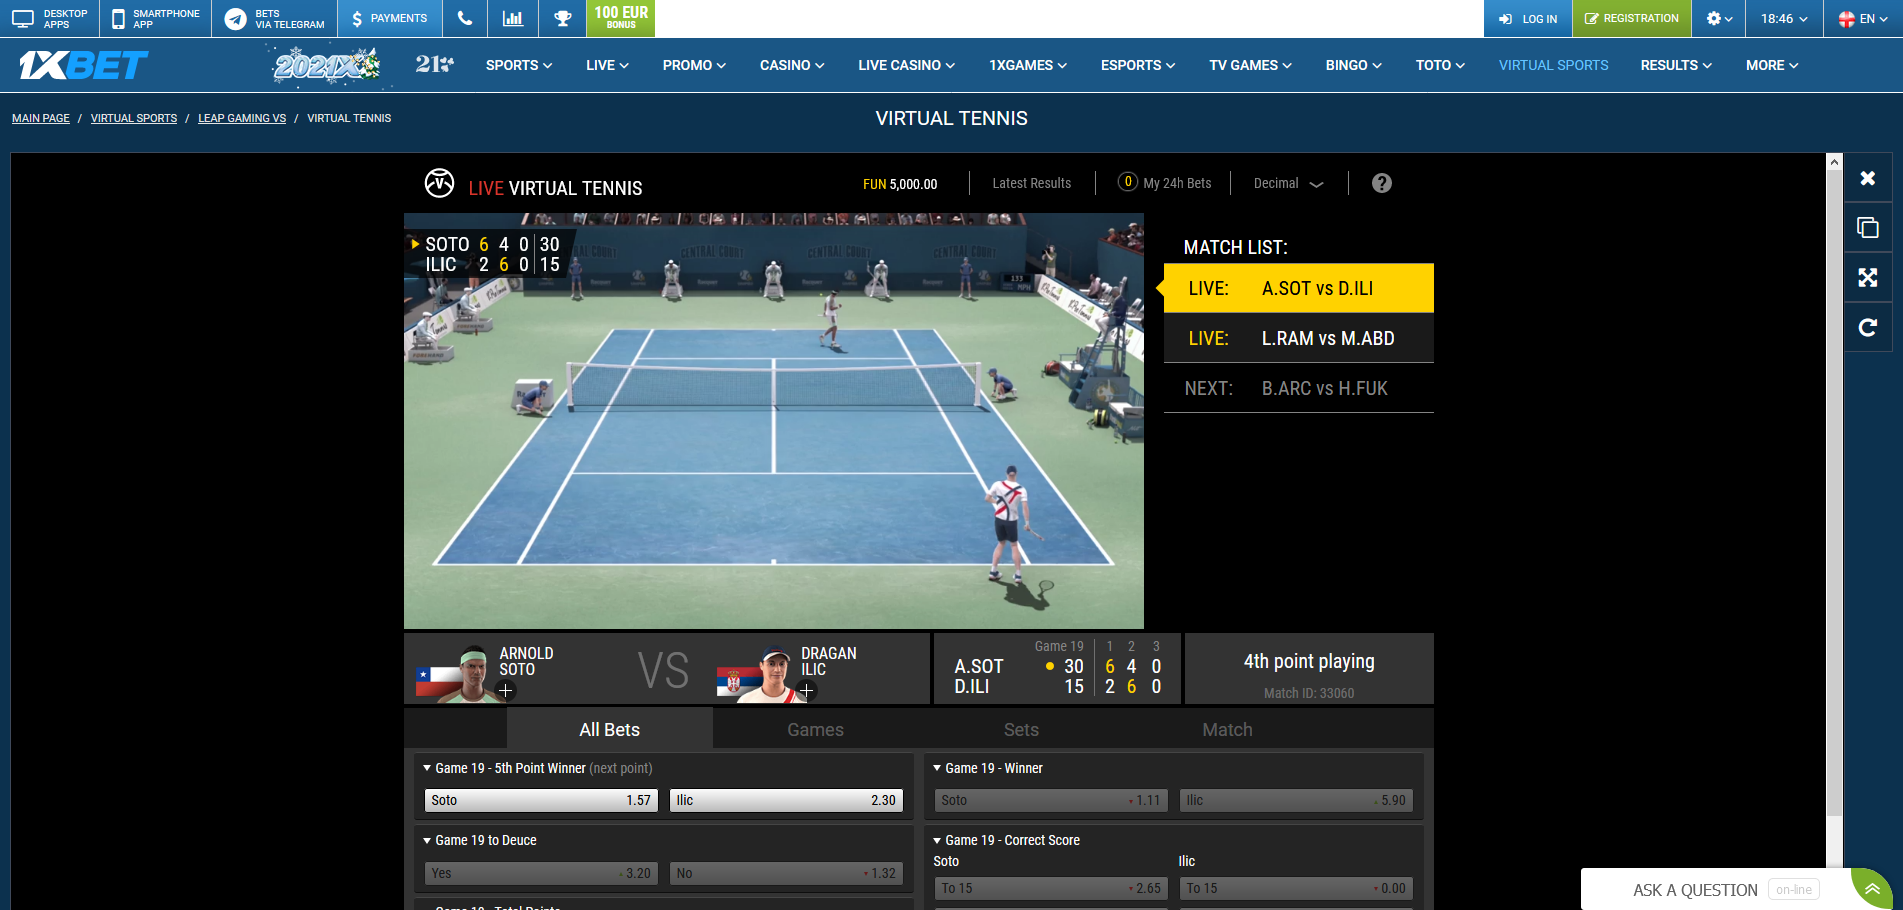Open Virtual Sports section
The height and width of the screenshot is (910, 1903).
(x=1553, y=66)
